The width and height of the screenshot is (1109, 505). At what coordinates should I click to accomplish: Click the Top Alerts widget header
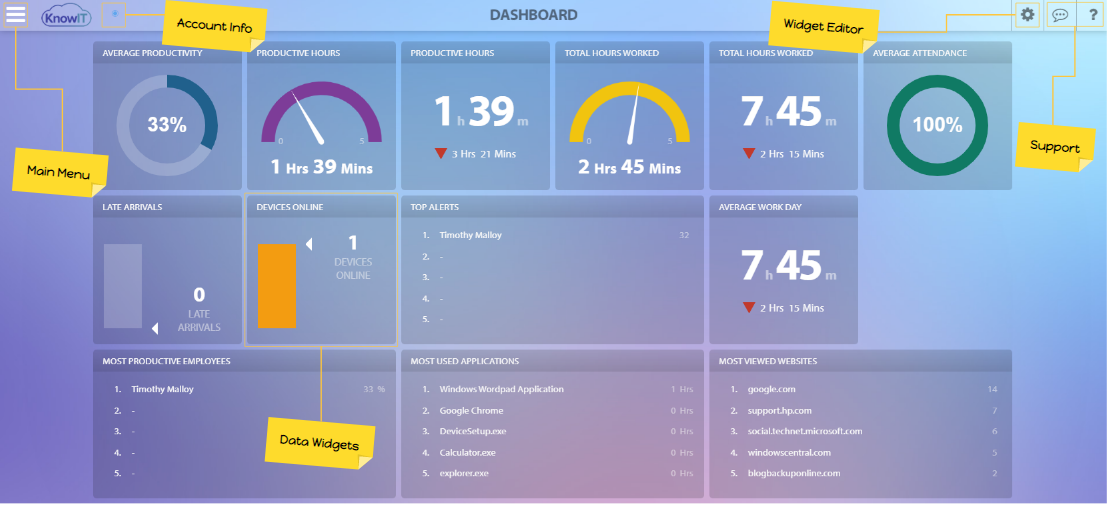click(552, 207)
